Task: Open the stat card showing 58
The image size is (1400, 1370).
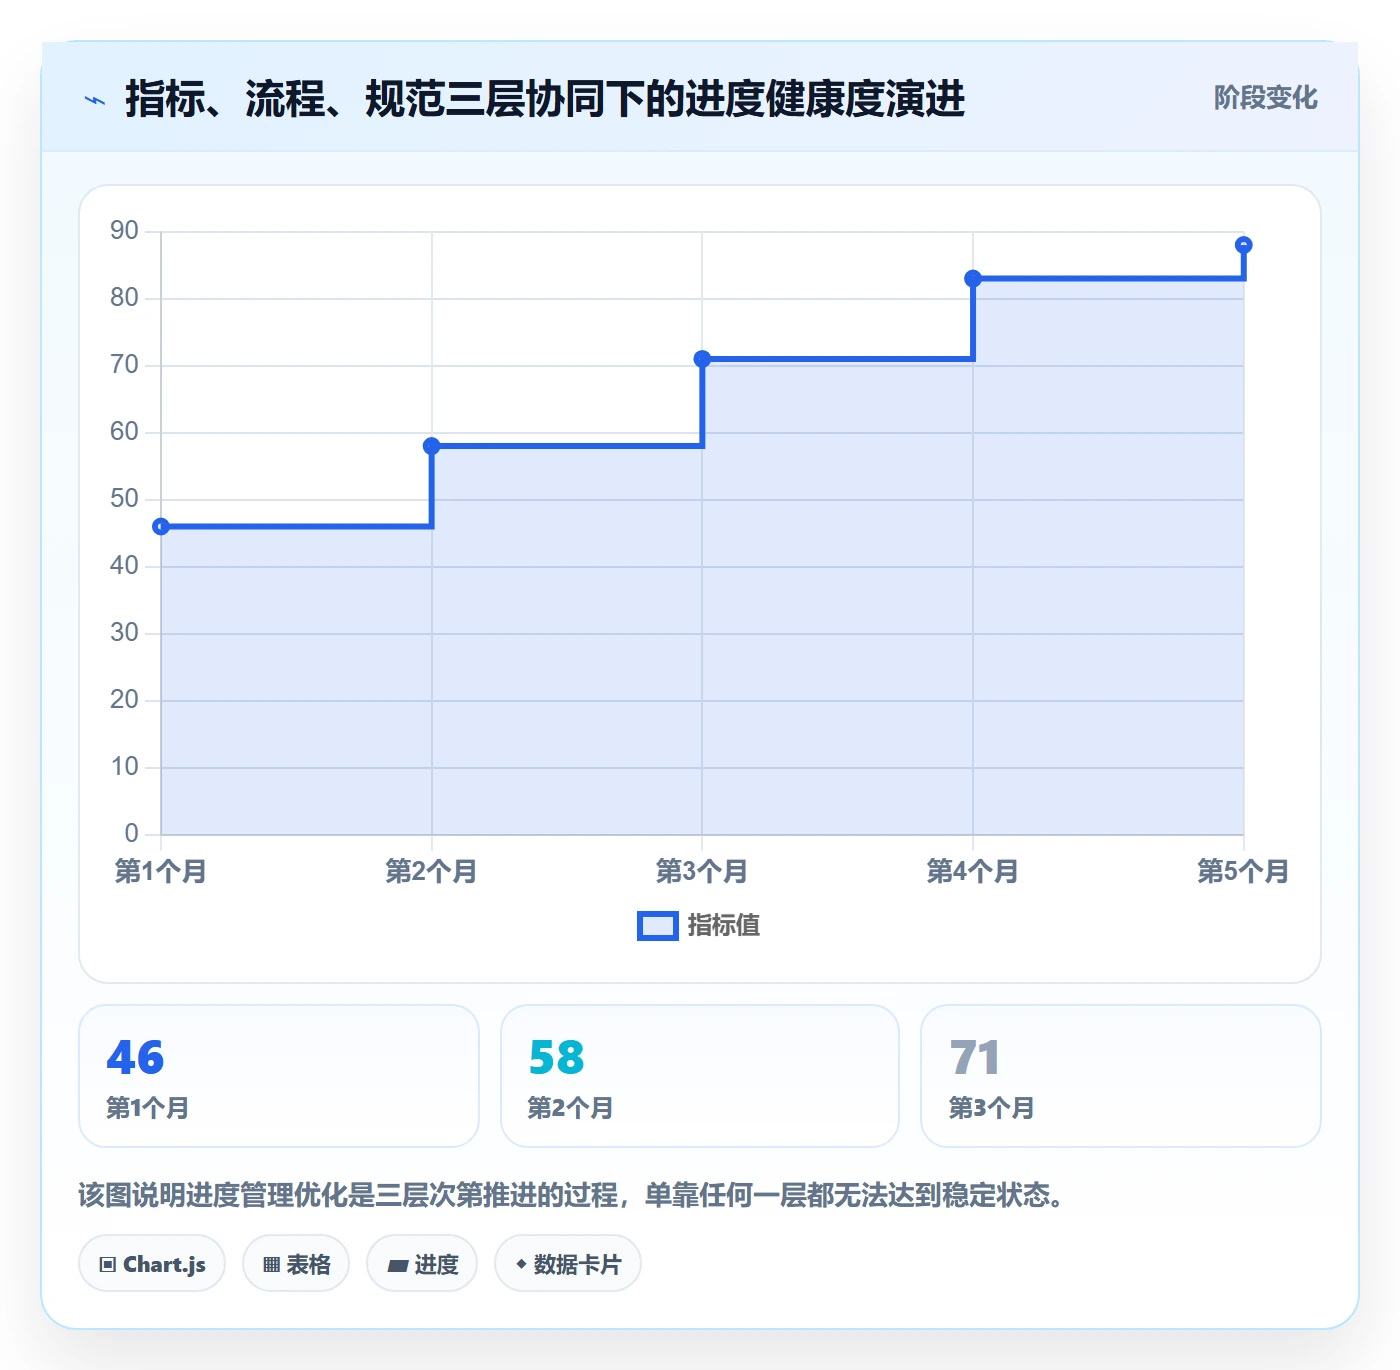Action: [x=700, y=1076]
